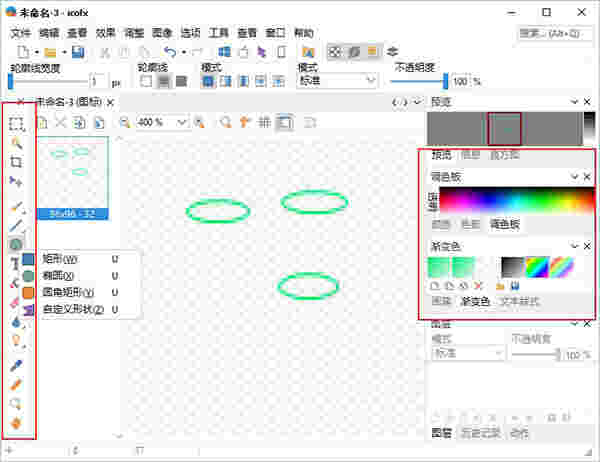Expand the preview panel options chevron
The height and width of the screenshot is (462, 600).
(574, 101)
